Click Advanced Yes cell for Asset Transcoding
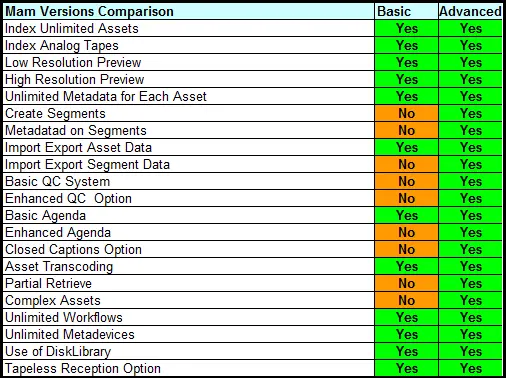 click(470, 266)
